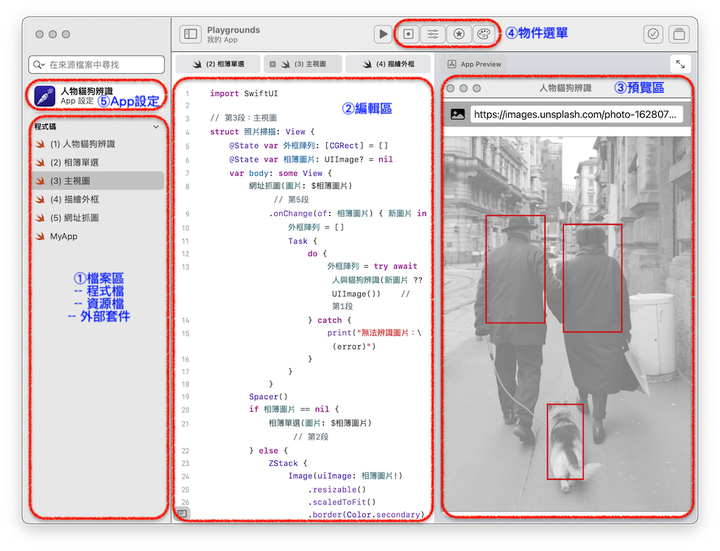This screenshot has height=551, width=720.
Task: Click the checkmark circle icon in toolbar
Action: click(653, 34)
